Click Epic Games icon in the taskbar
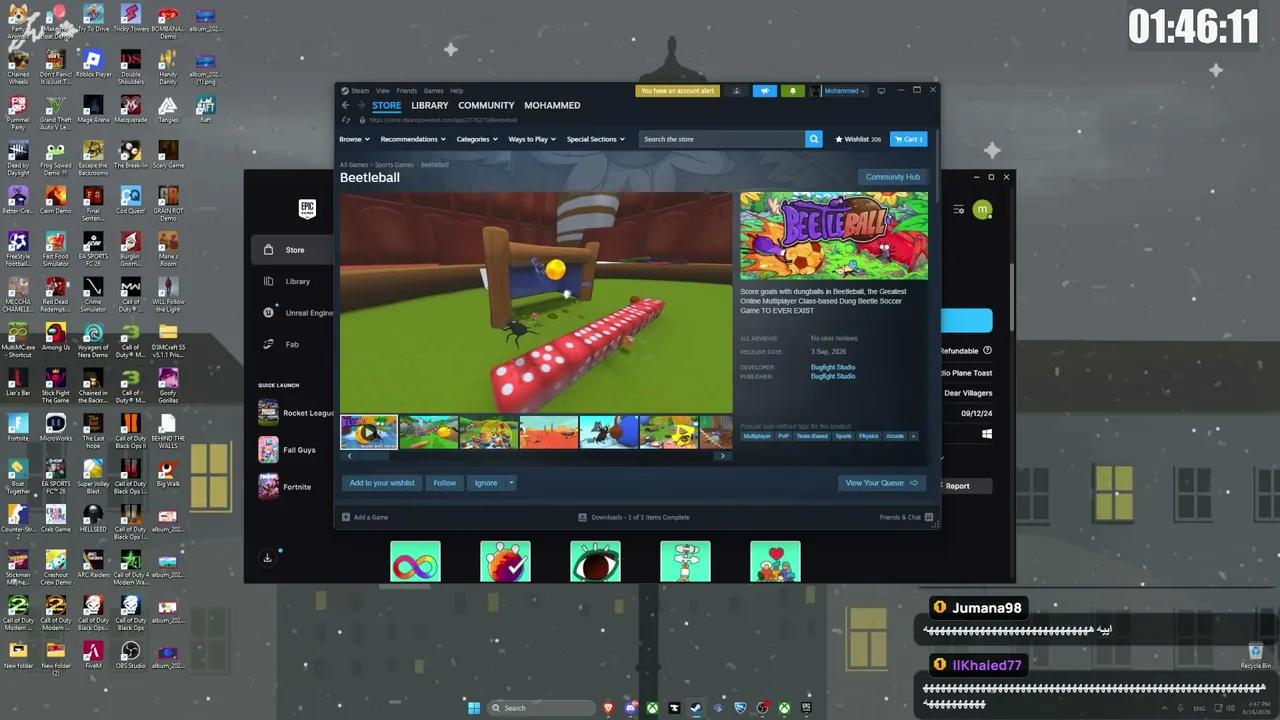 click(x=806, y=708)
